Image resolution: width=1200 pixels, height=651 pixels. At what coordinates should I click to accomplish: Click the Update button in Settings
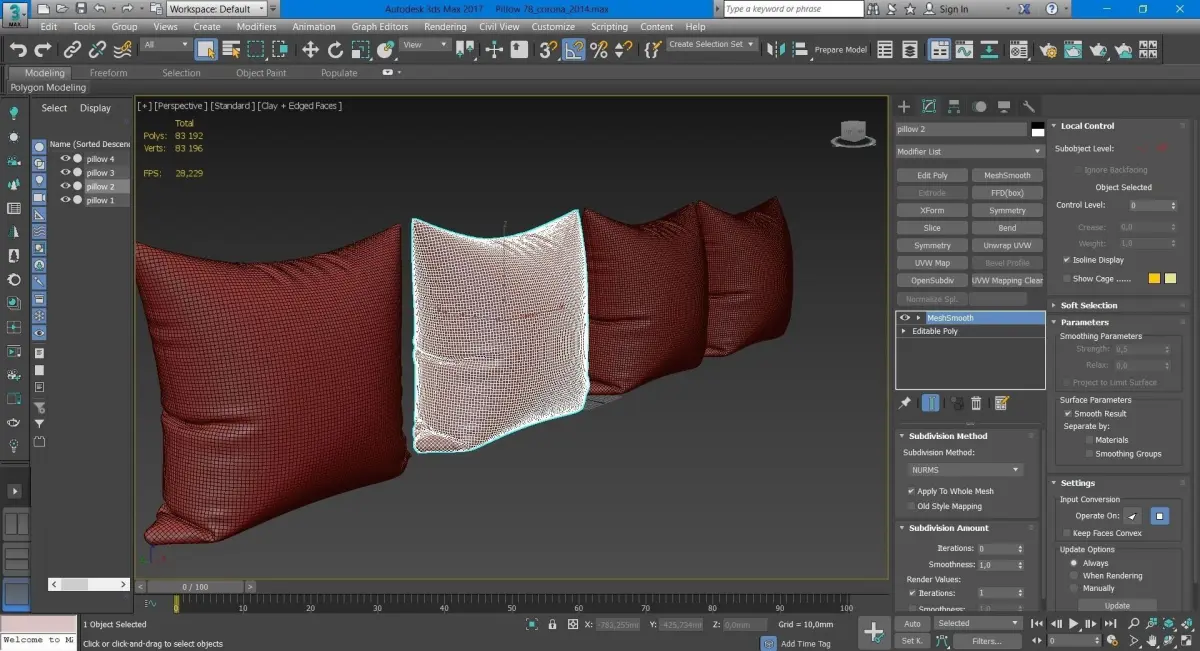1117,605
